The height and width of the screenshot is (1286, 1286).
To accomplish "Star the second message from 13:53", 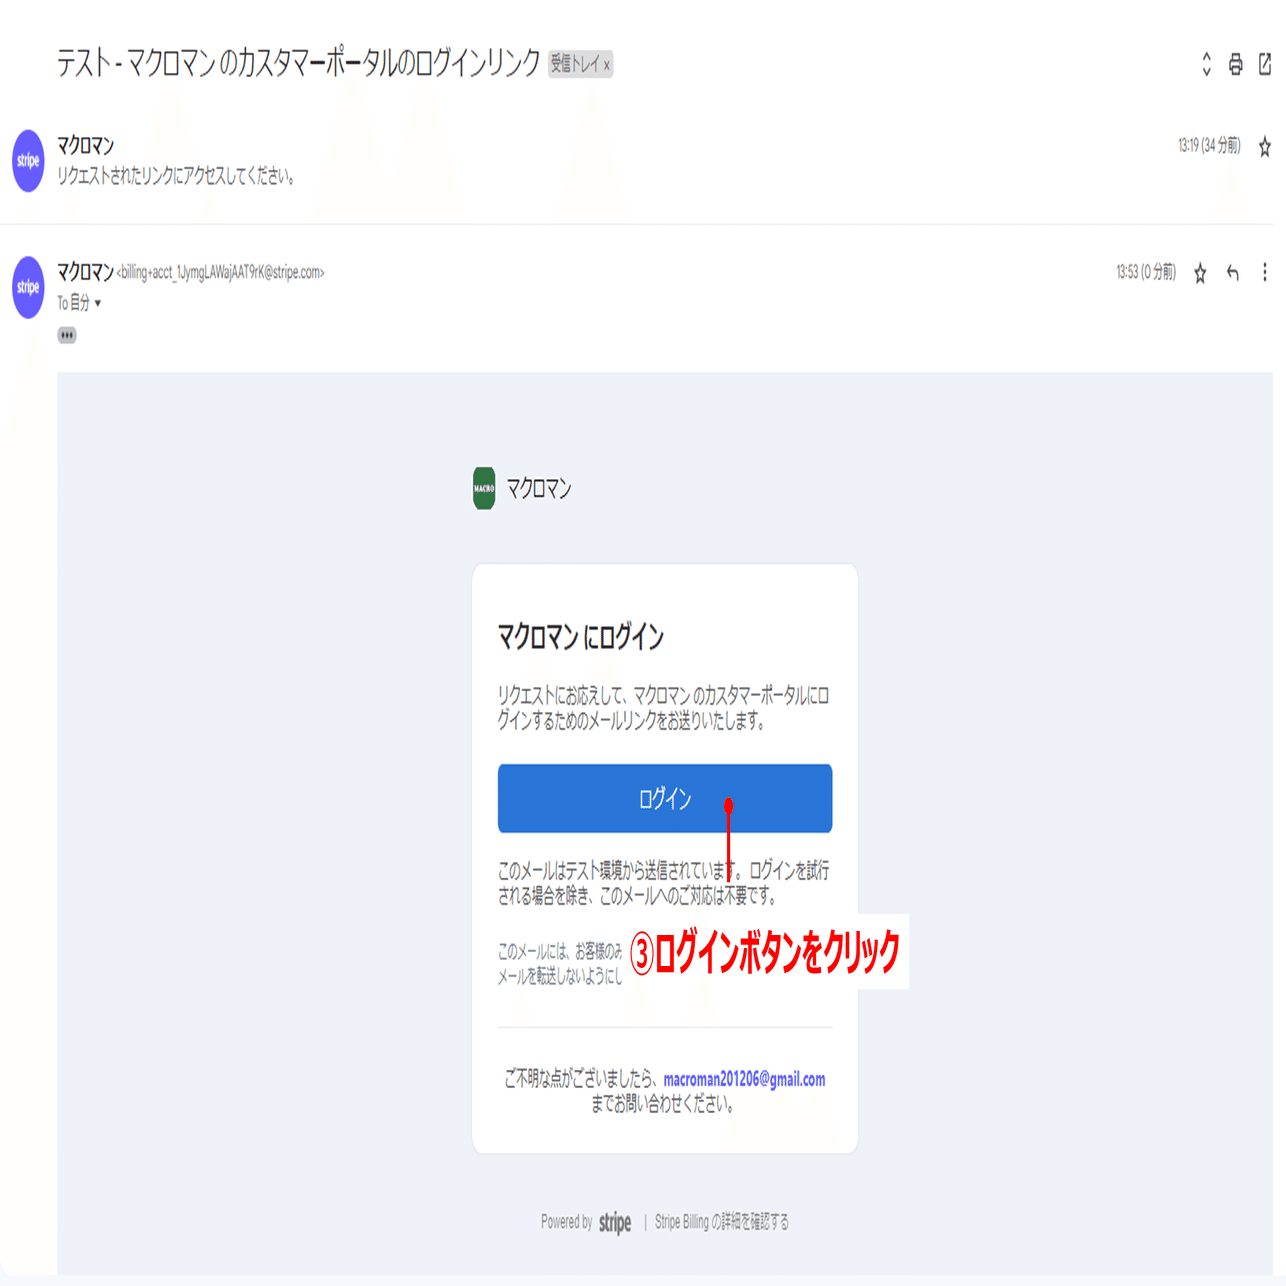I will coord(1200,273).
